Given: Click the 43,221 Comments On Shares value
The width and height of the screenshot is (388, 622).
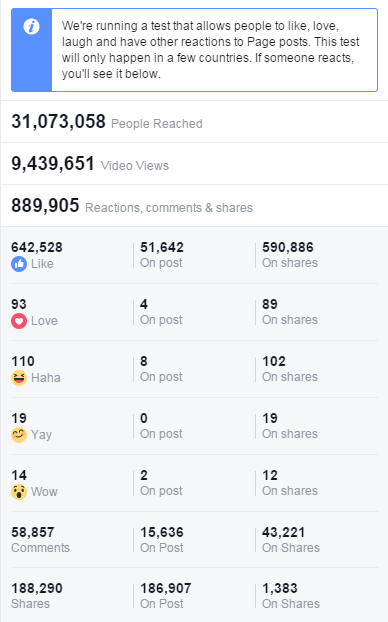Looking at the screenshot, I should click(283, 532).
